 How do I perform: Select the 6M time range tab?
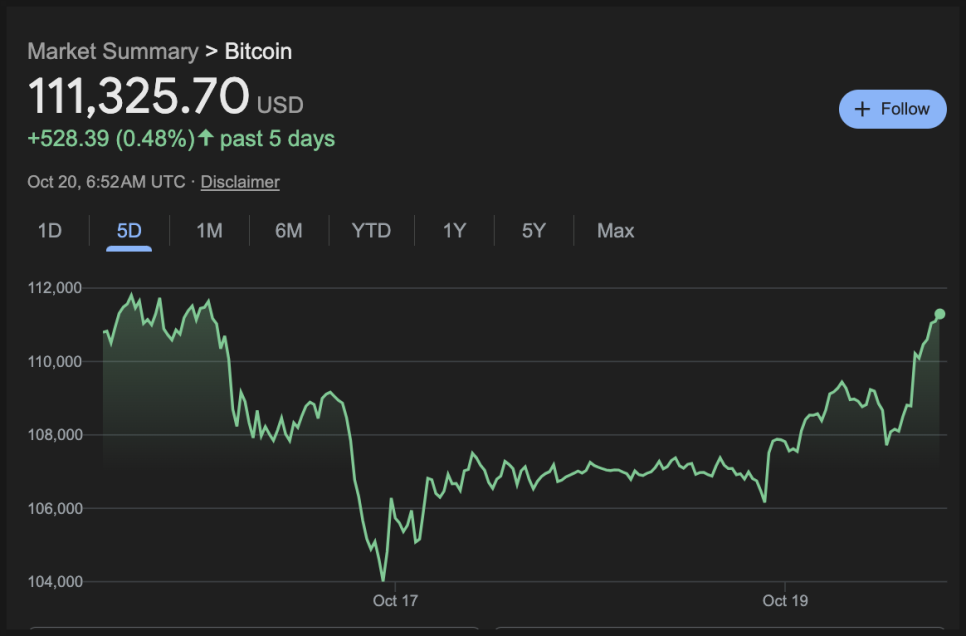(289, 231)
